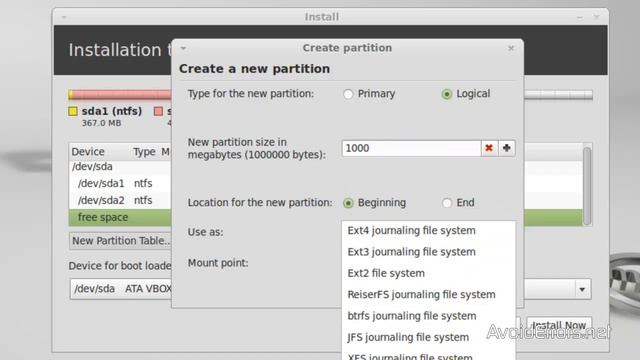Click sda1 (ntfs) legend label
Image resolution: width=640 pixels, height=360 pixels.
tap(112, 111)
